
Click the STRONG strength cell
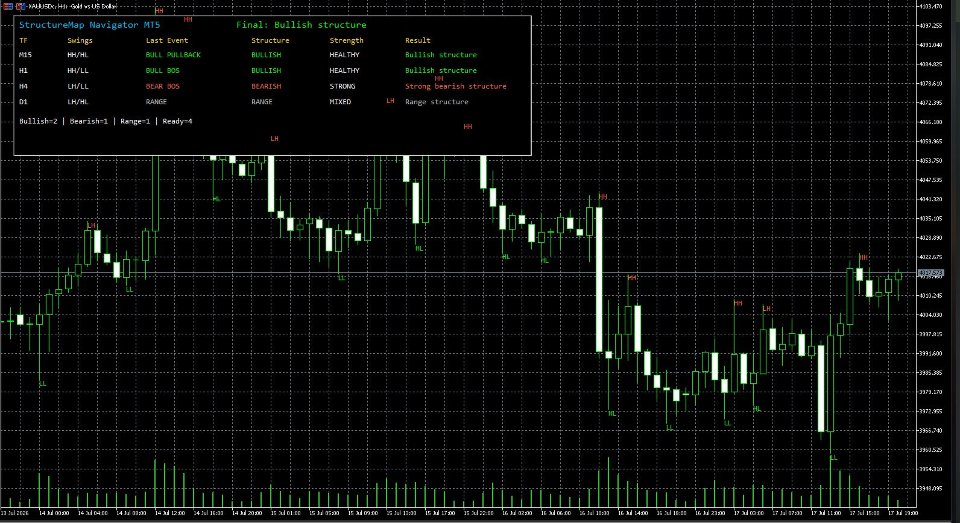click(342, 86)
